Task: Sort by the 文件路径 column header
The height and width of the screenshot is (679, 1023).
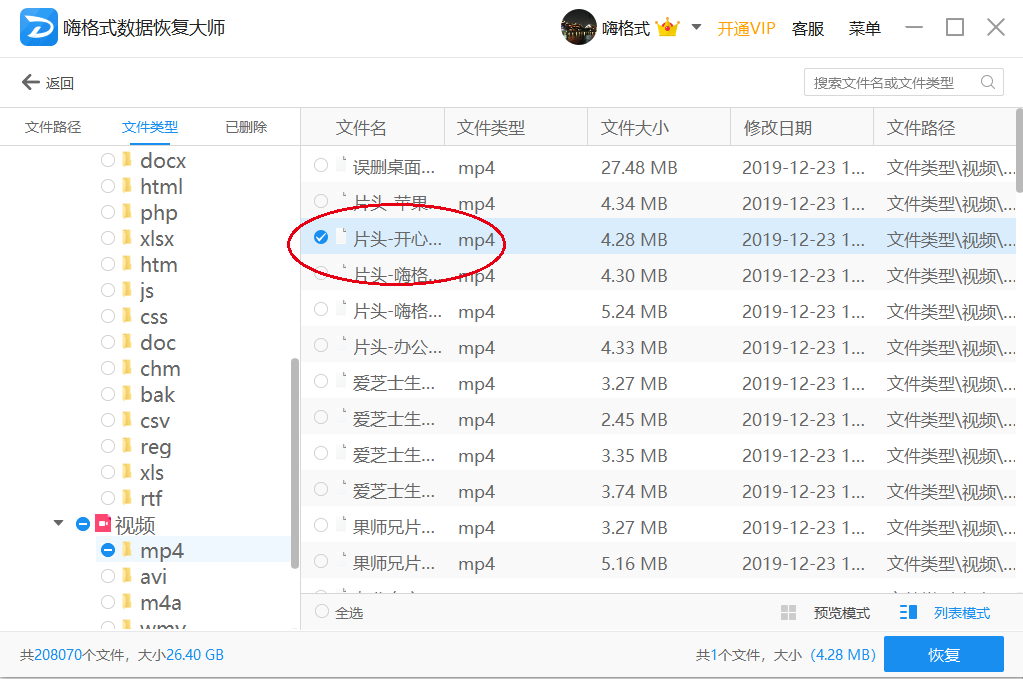Action: (921, 128)
